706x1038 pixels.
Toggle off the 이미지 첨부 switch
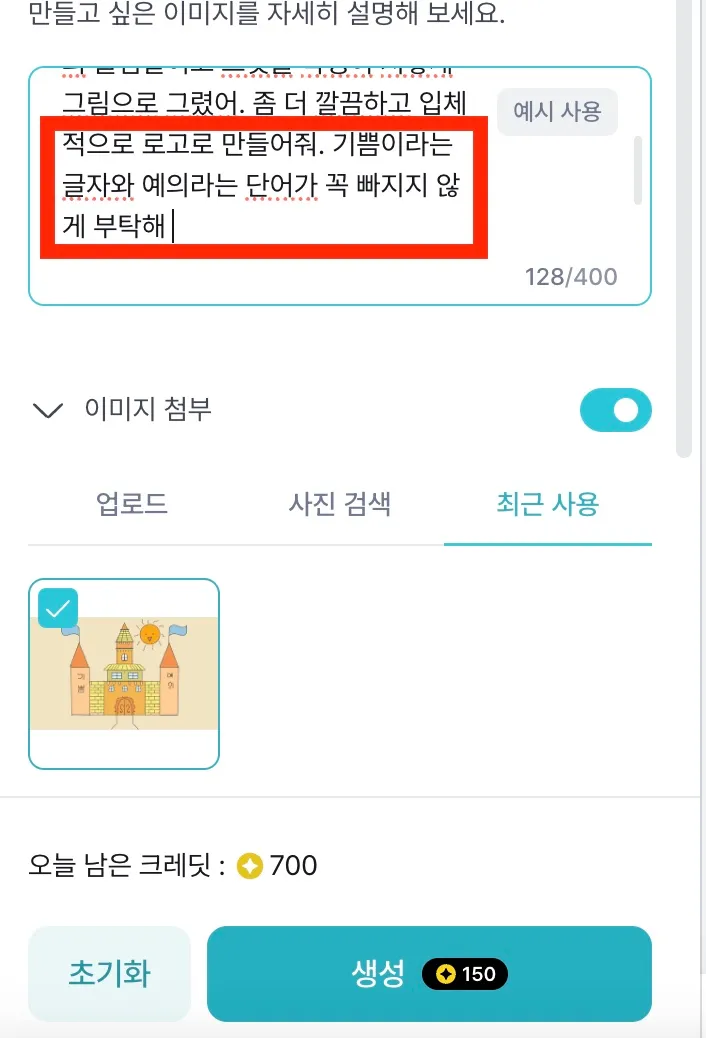click(615, 410)
